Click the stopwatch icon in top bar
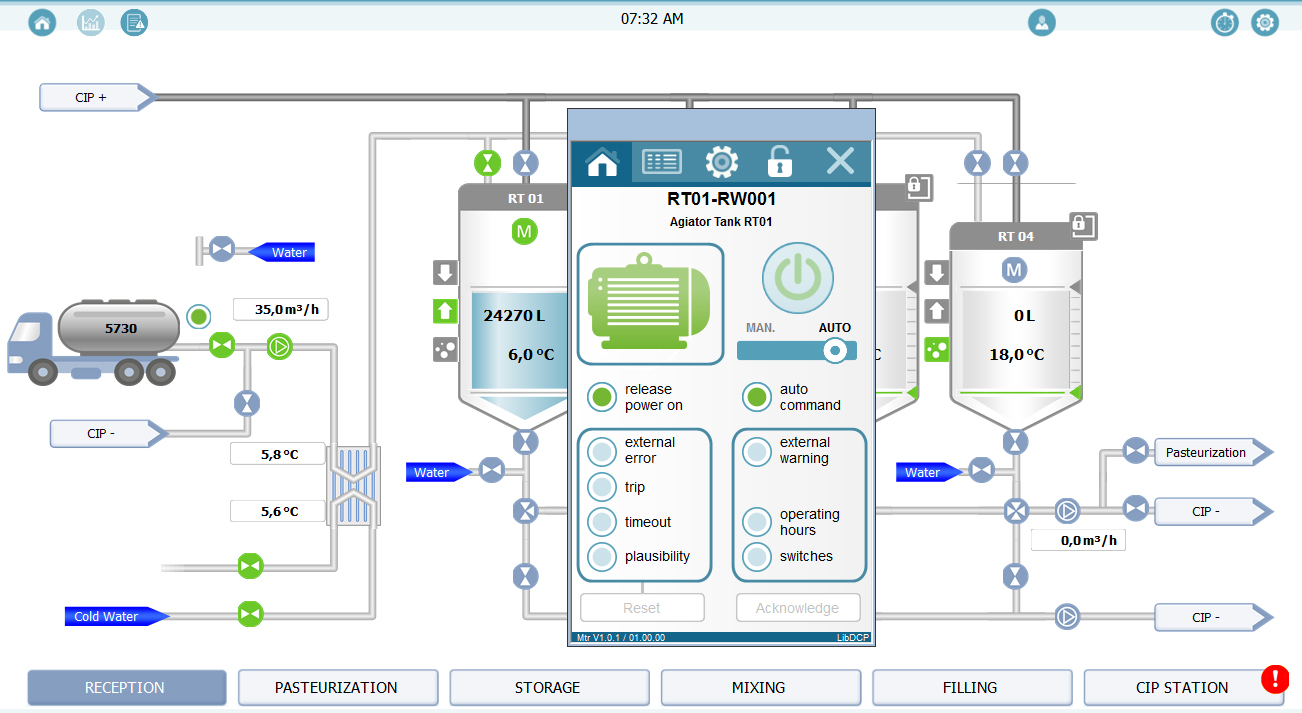This screenshot has width=1302, height=713. click(x=1224, y=22)
